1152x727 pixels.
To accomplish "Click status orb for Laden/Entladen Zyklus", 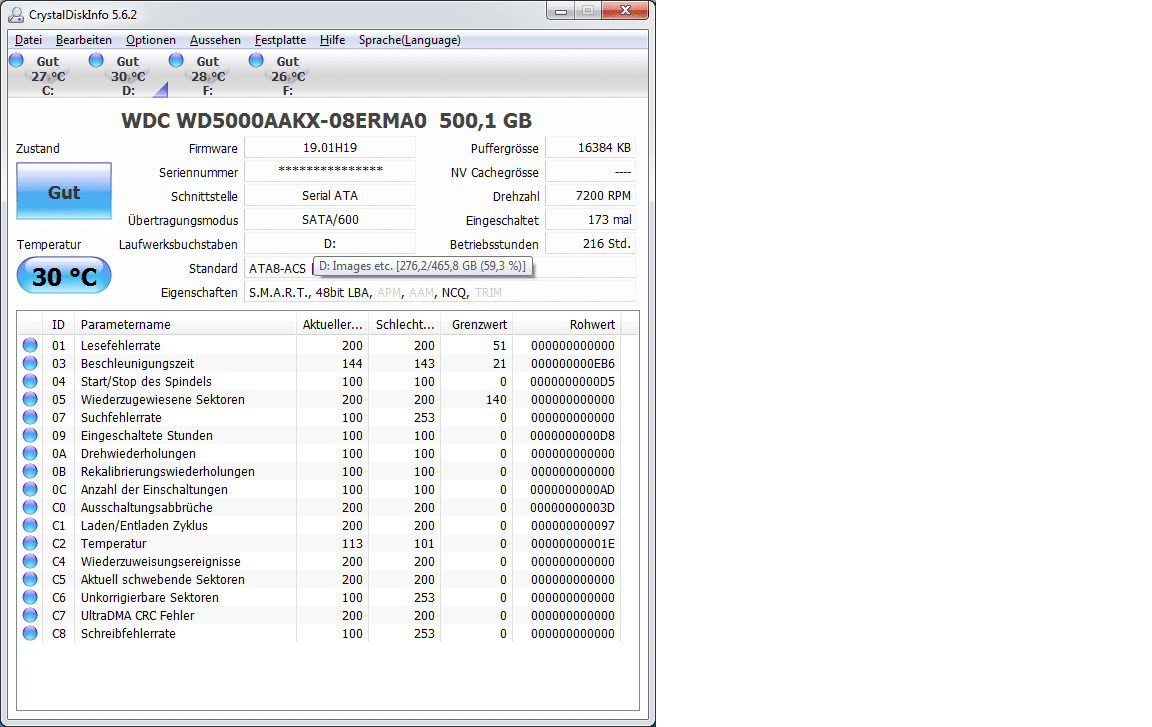I will point(30,524).
